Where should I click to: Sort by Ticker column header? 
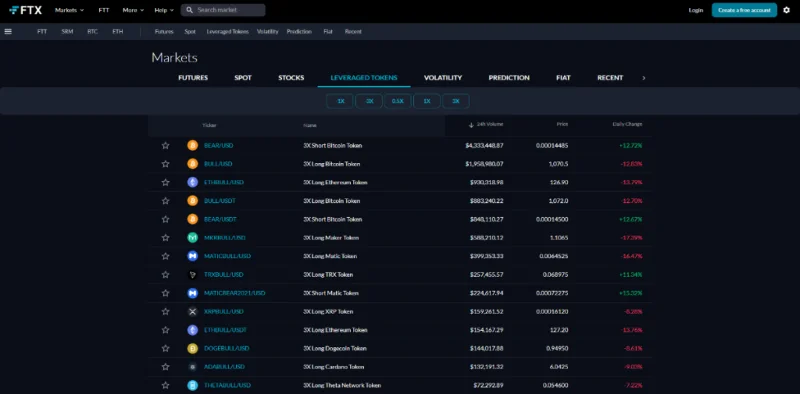point(209,125)
